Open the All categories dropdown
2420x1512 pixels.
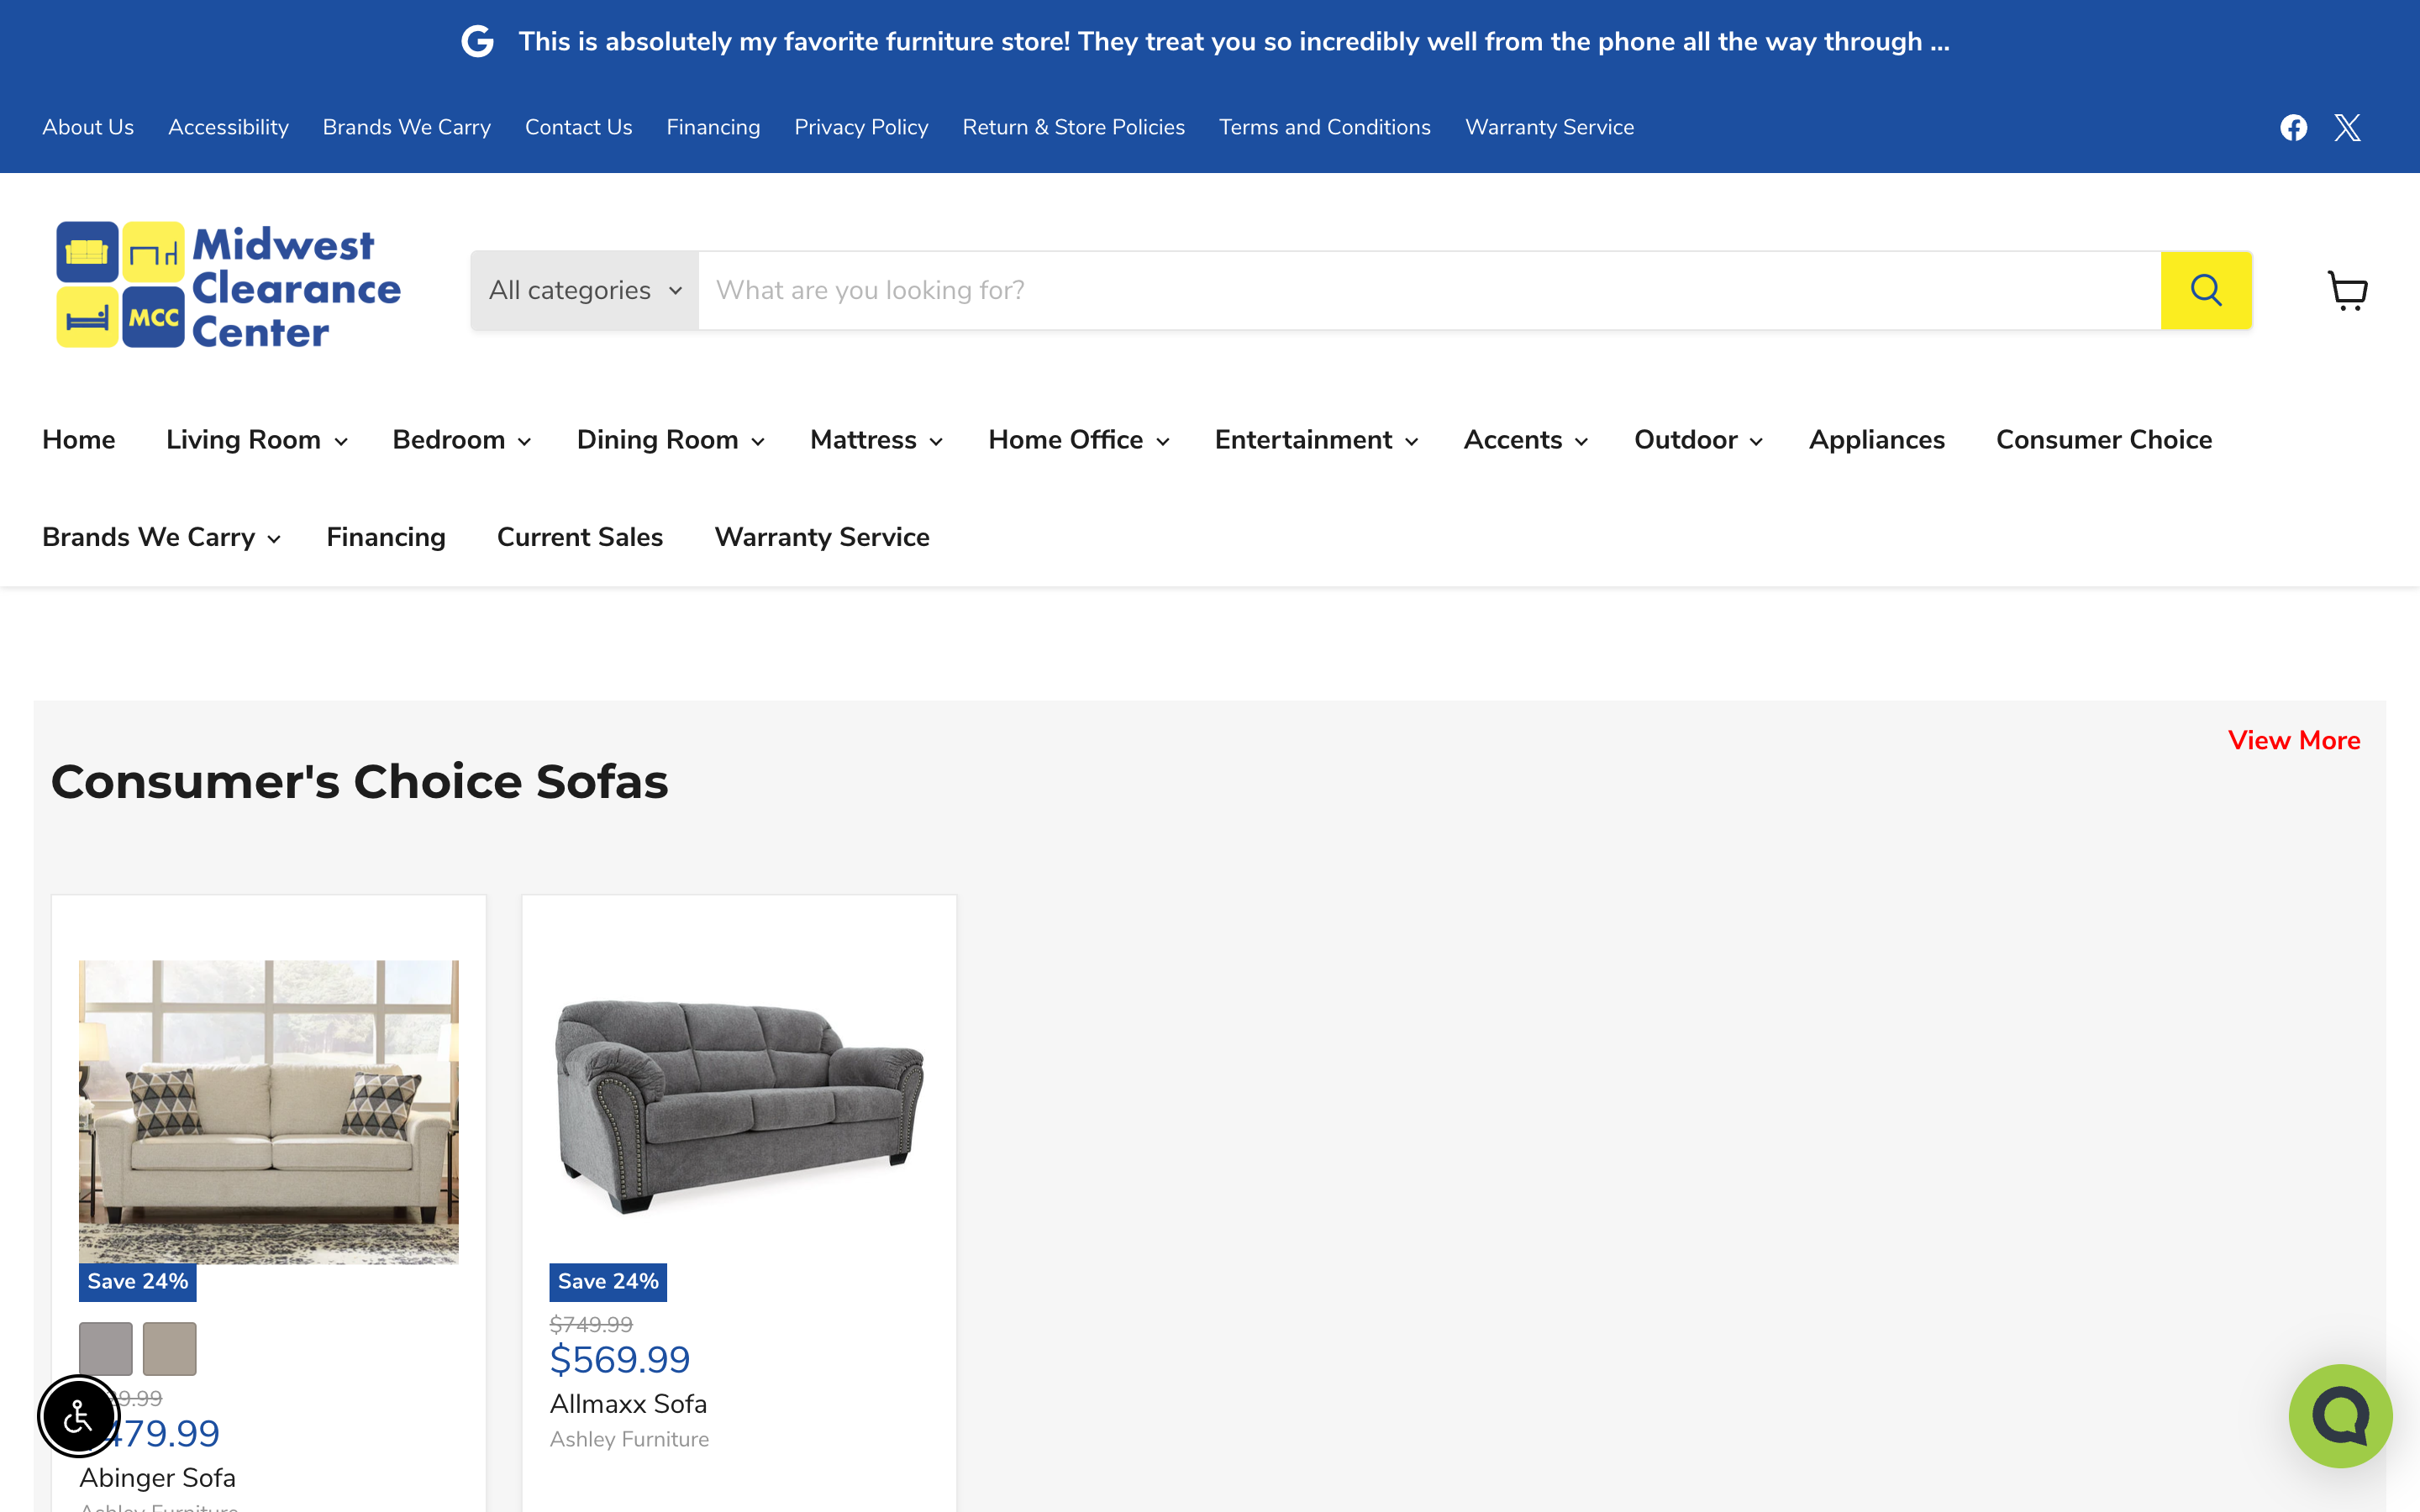tap(584, 290)
